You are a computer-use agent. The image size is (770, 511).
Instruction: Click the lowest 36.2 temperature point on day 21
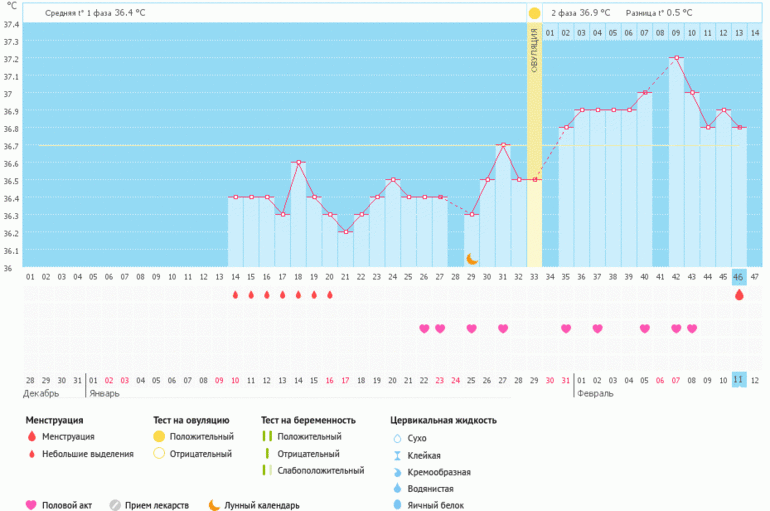tap(345, 232)
